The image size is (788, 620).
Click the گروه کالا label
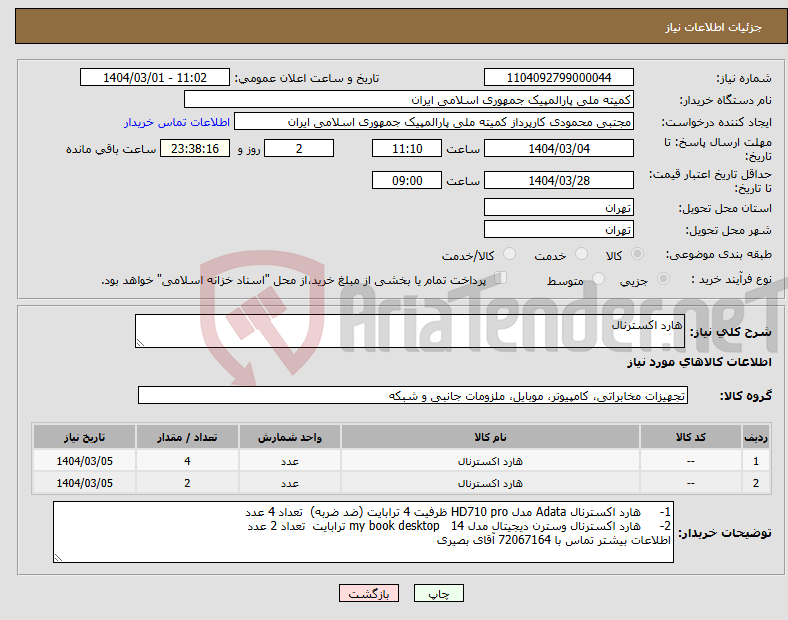point(746,396)
